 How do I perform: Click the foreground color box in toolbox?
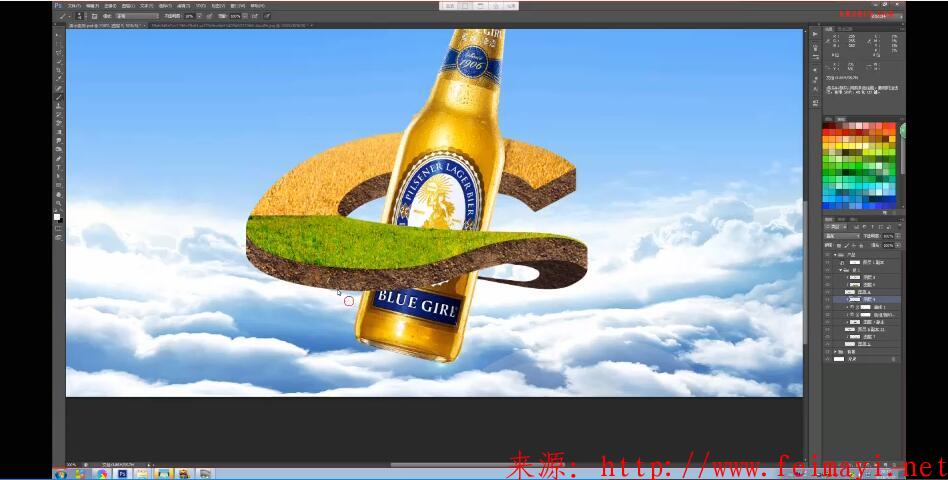tap(57, 216)
